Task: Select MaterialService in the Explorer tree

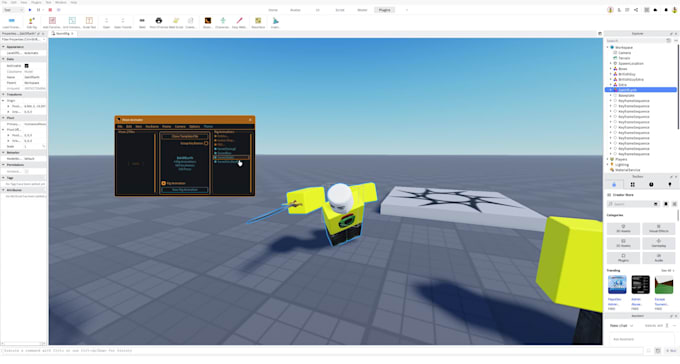Action: click(x=628, y=170)
